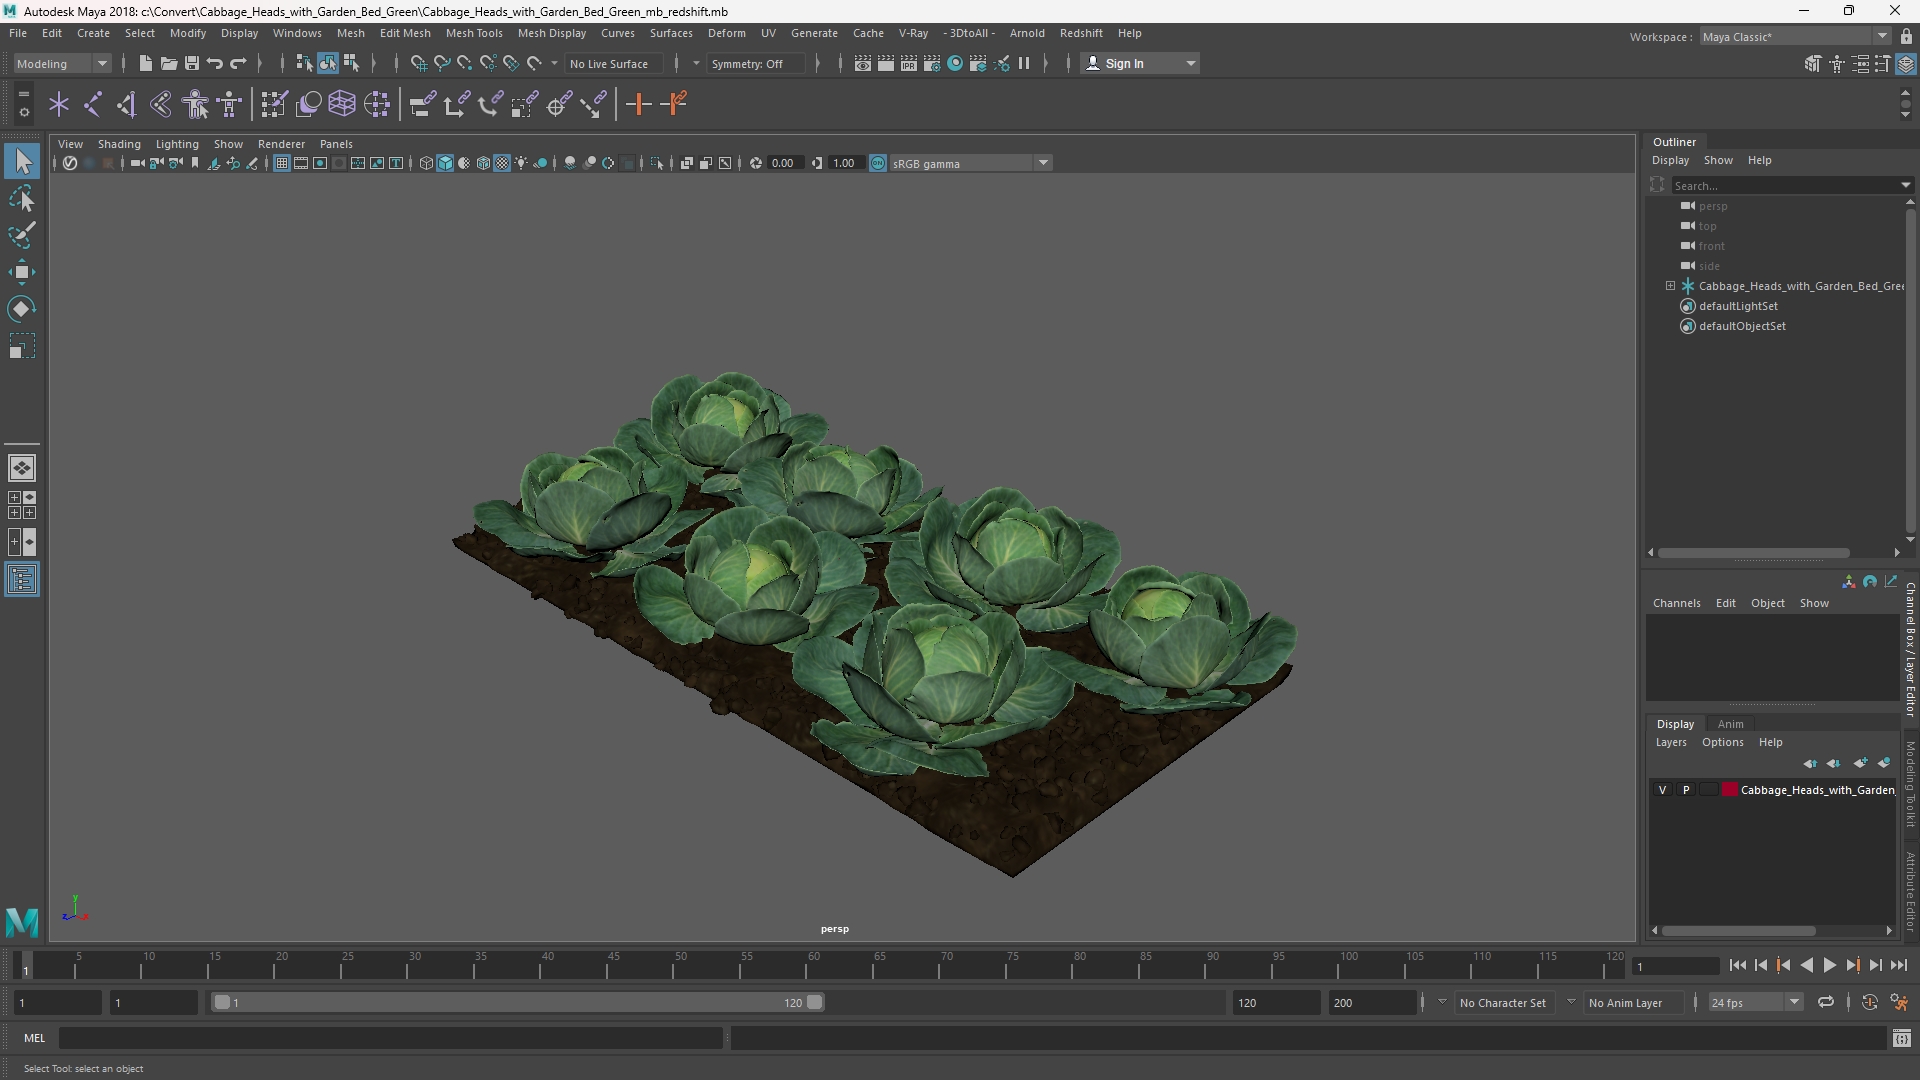Choose the Move tool in toolbox

pyautogui.click(x=22, y=272)
